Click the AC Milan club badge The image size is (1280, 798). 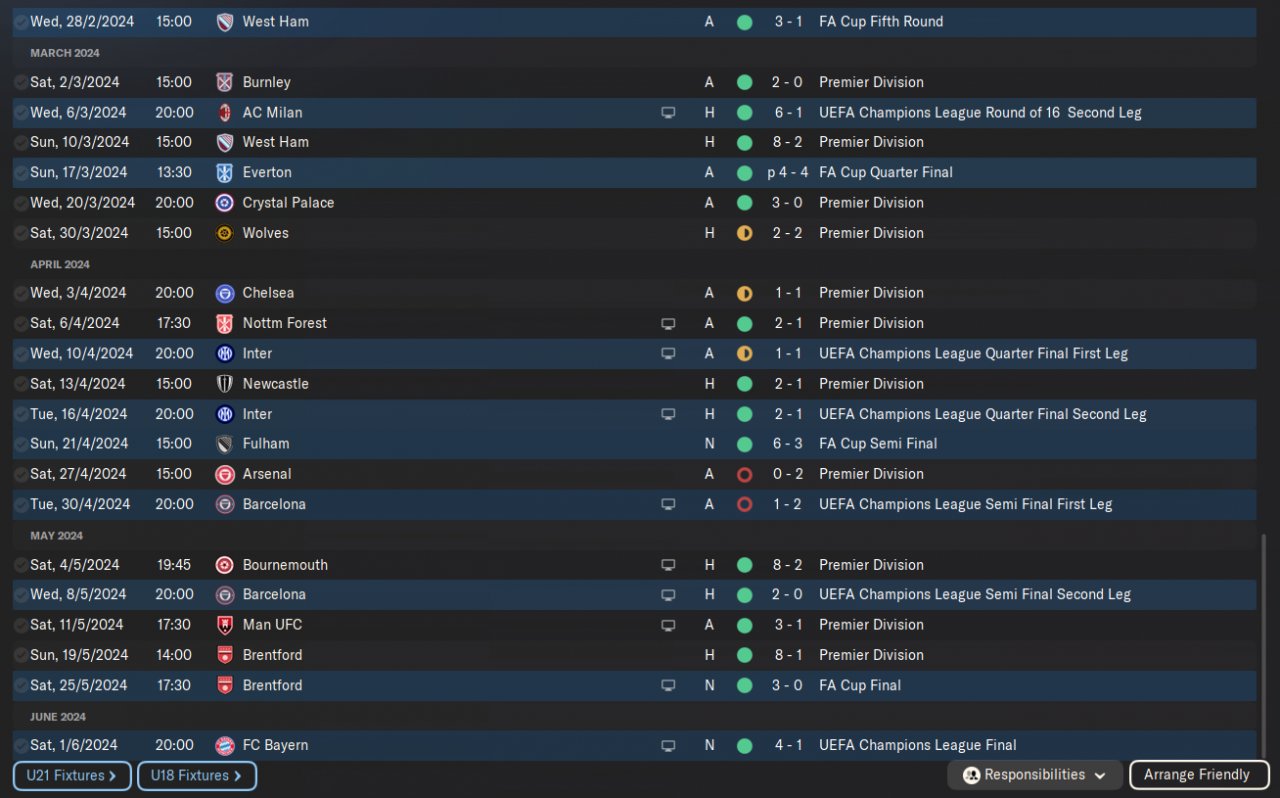point(225,113)
